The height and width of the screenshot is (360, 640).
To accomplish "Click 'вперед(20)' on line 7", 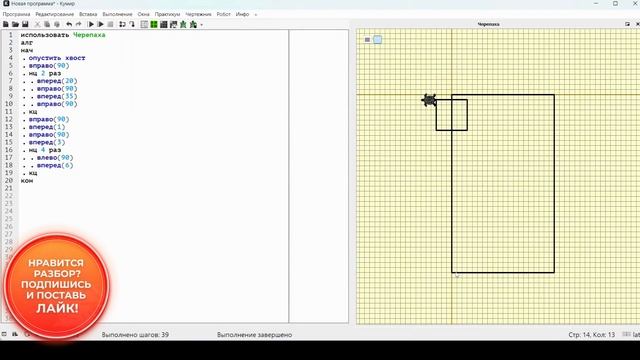I will (57, 81).
